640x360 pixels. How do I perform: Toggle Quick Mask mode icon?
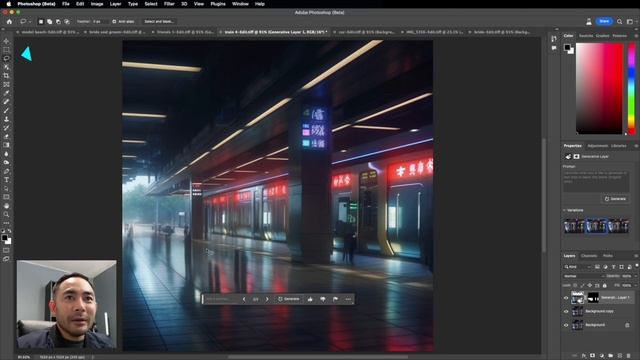(x=6, y=250)
